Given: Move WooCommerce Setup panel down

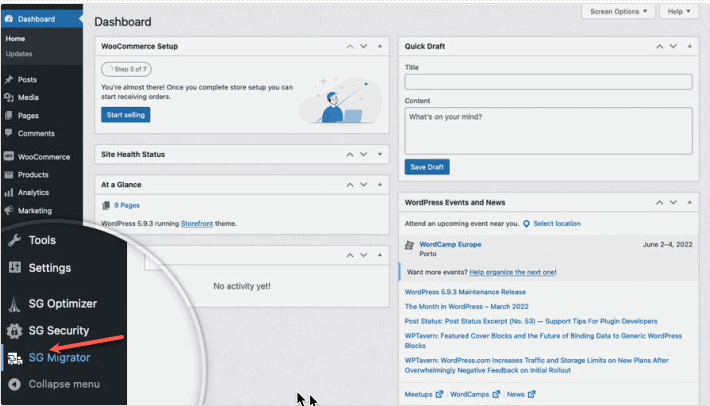Looking at the screenshot, I should point(364,46).
